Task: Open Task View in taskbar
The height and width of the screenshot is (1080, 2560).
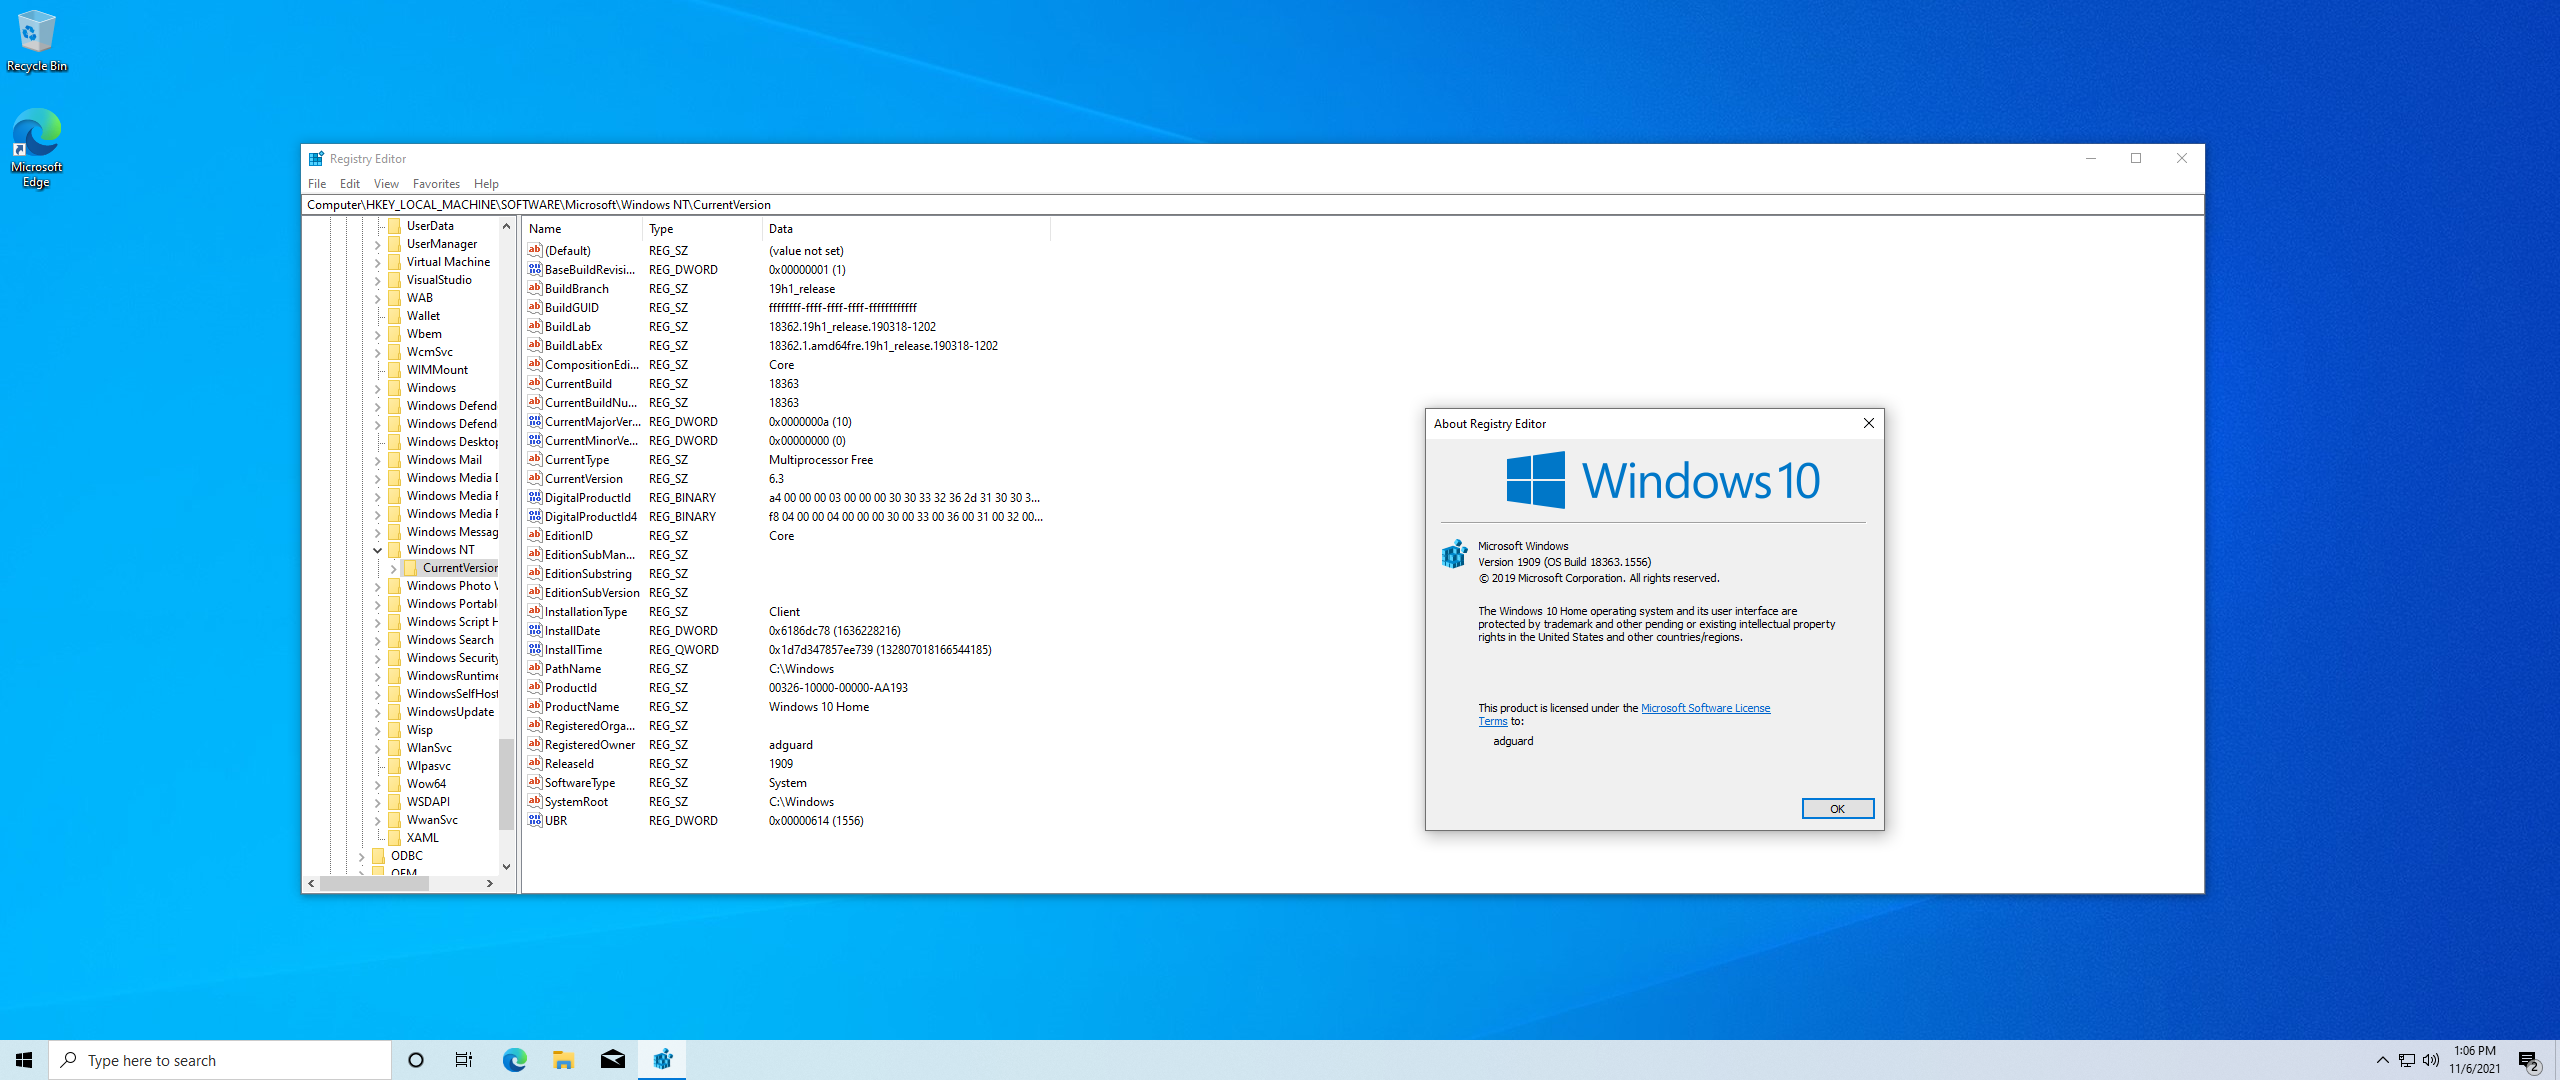Action: (464, 1060)
